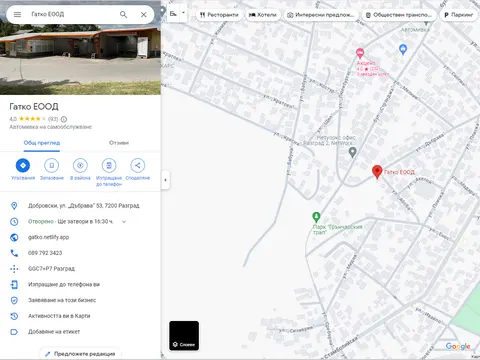Click the plus code G6C7+P7 Разград

51,269
